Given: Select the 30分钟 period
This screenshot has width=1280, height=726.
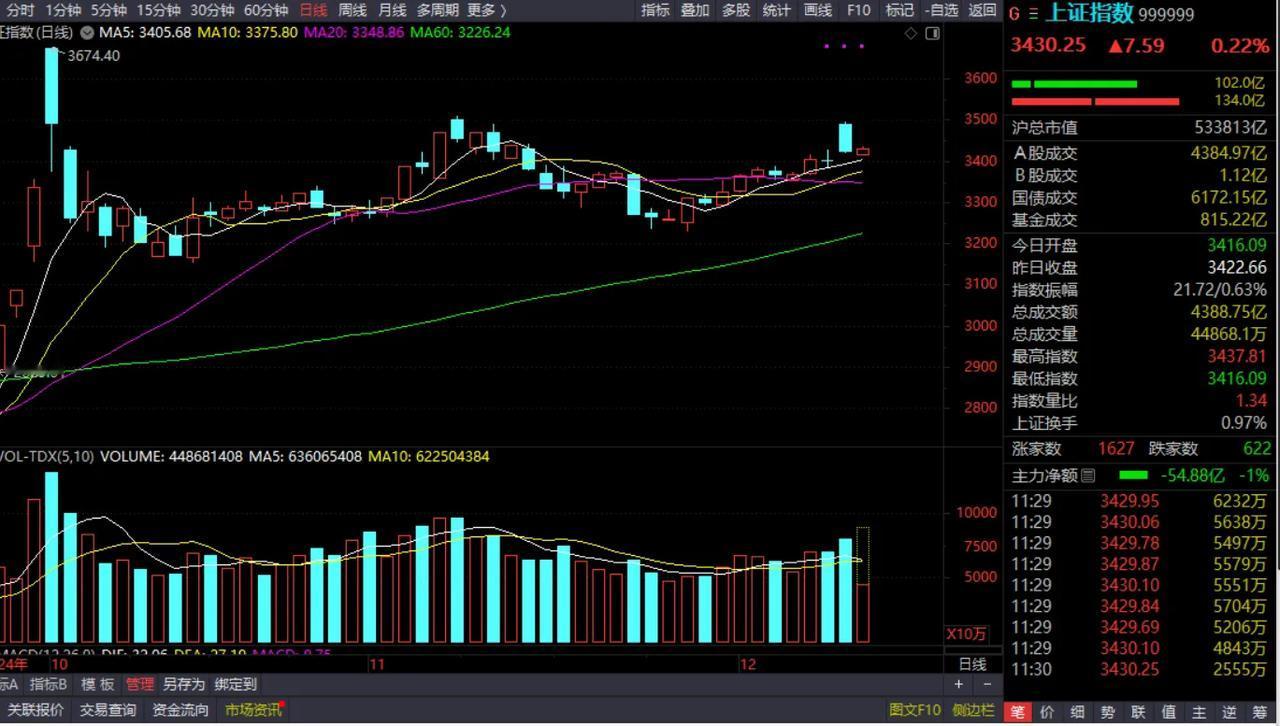Looking at the screenshot, I should (x=212, y=10).
